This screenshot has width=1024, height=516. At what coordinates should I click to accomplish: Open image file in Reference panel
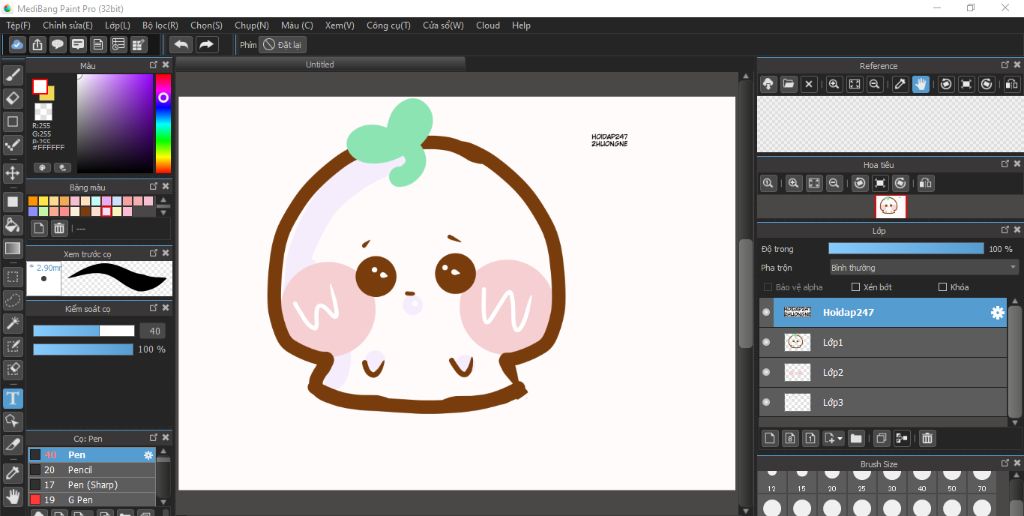click(x=788, y=84)
